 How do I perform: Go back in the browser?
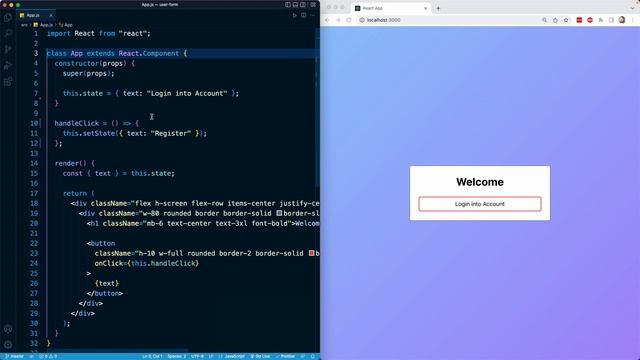coord(327,20)
